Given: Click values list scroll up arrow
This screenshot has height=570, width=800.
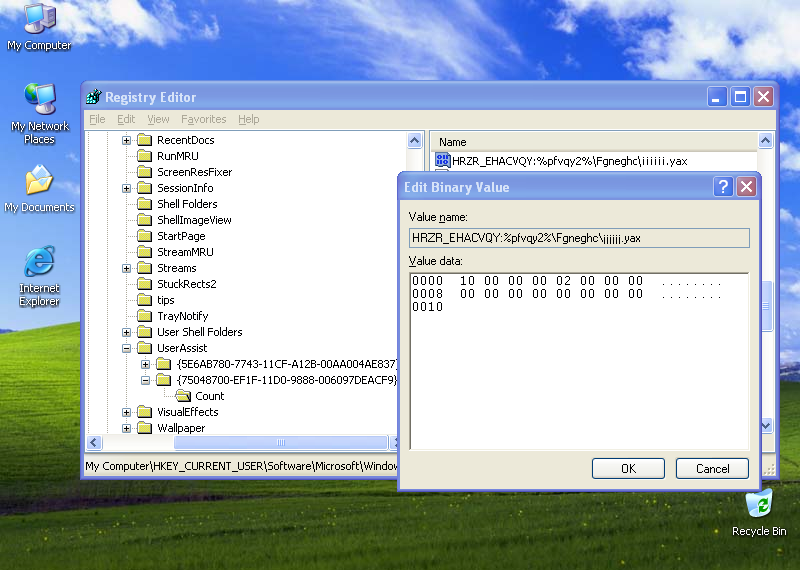Looking at the screenshot, I should pos(765,140).
